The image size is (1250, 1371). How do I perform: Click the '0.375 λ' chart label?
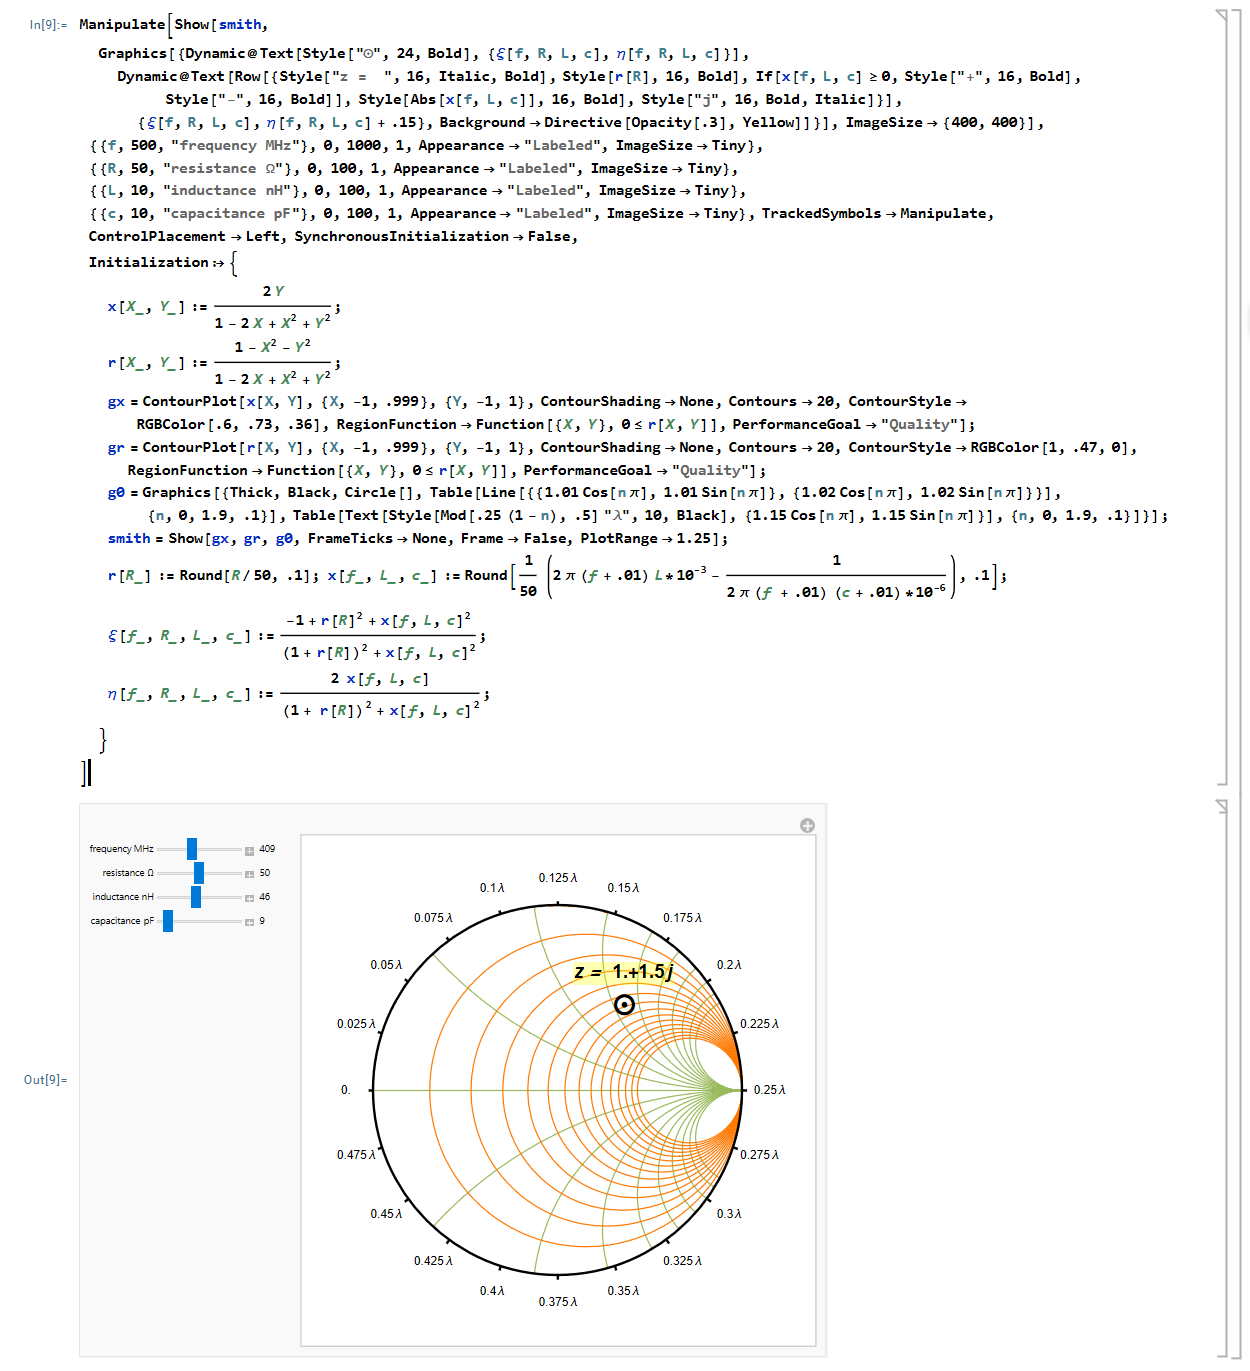[558, 1302]
